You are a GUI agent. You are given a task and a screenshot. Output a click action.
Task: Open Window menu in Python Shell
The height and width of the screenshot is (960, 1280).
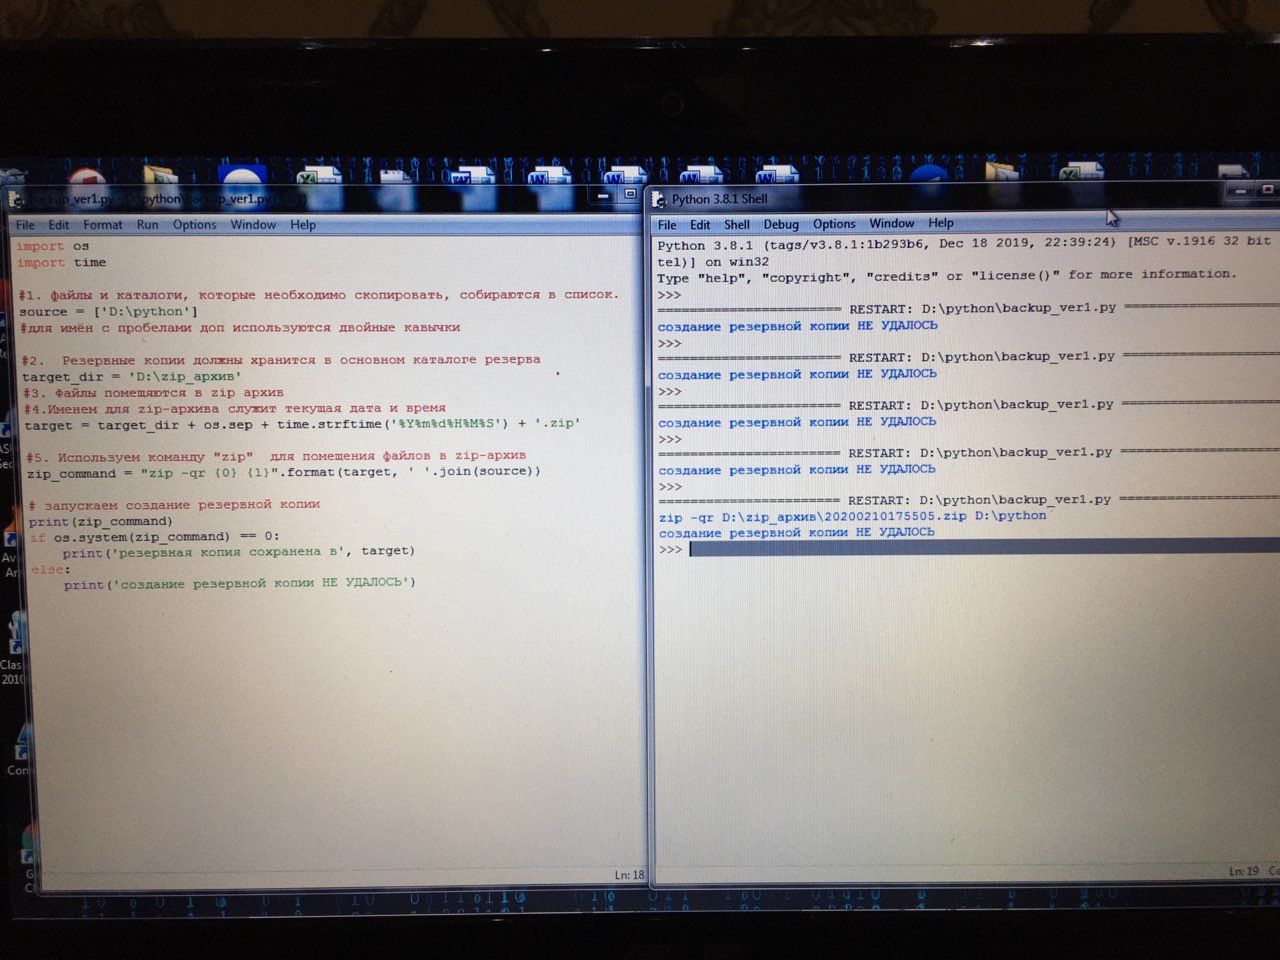[x=891, y=224]
